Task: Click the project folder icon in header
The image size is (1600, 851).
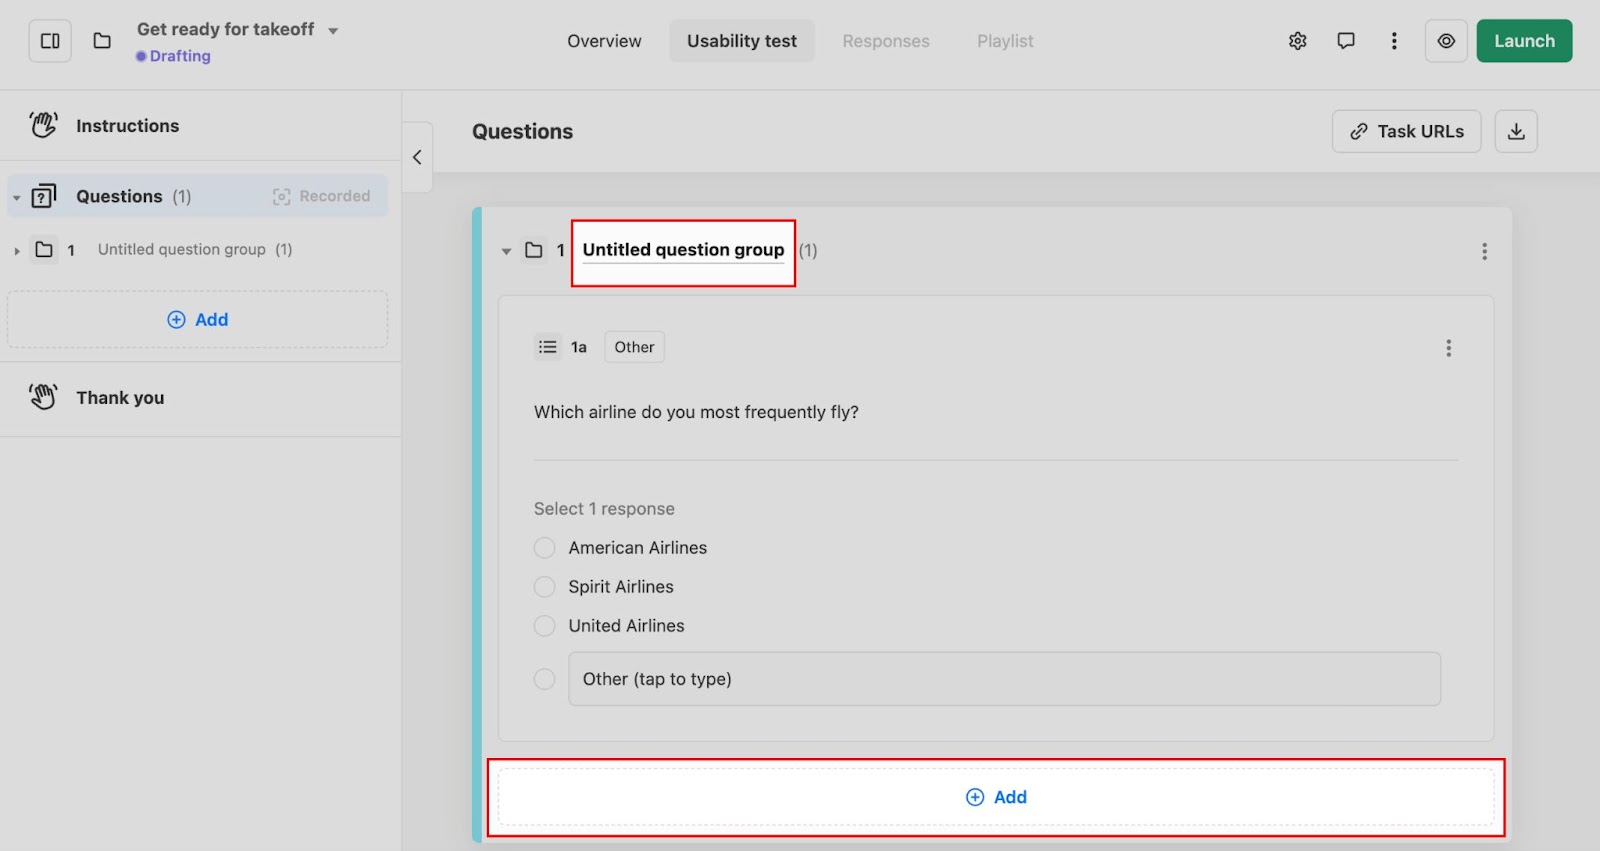Action: (x=102, y=41)
